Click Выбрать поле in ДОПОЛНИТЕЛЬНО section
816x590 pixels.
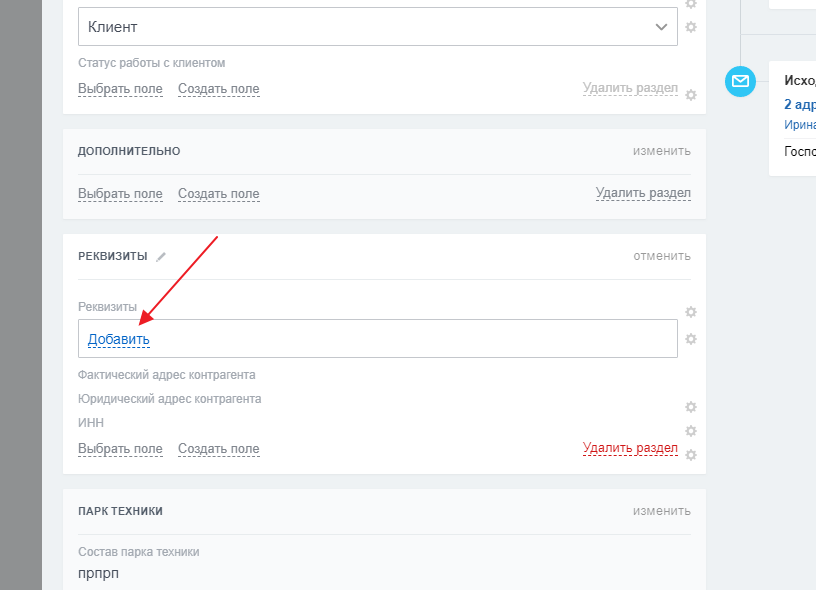tap(120, 193)
